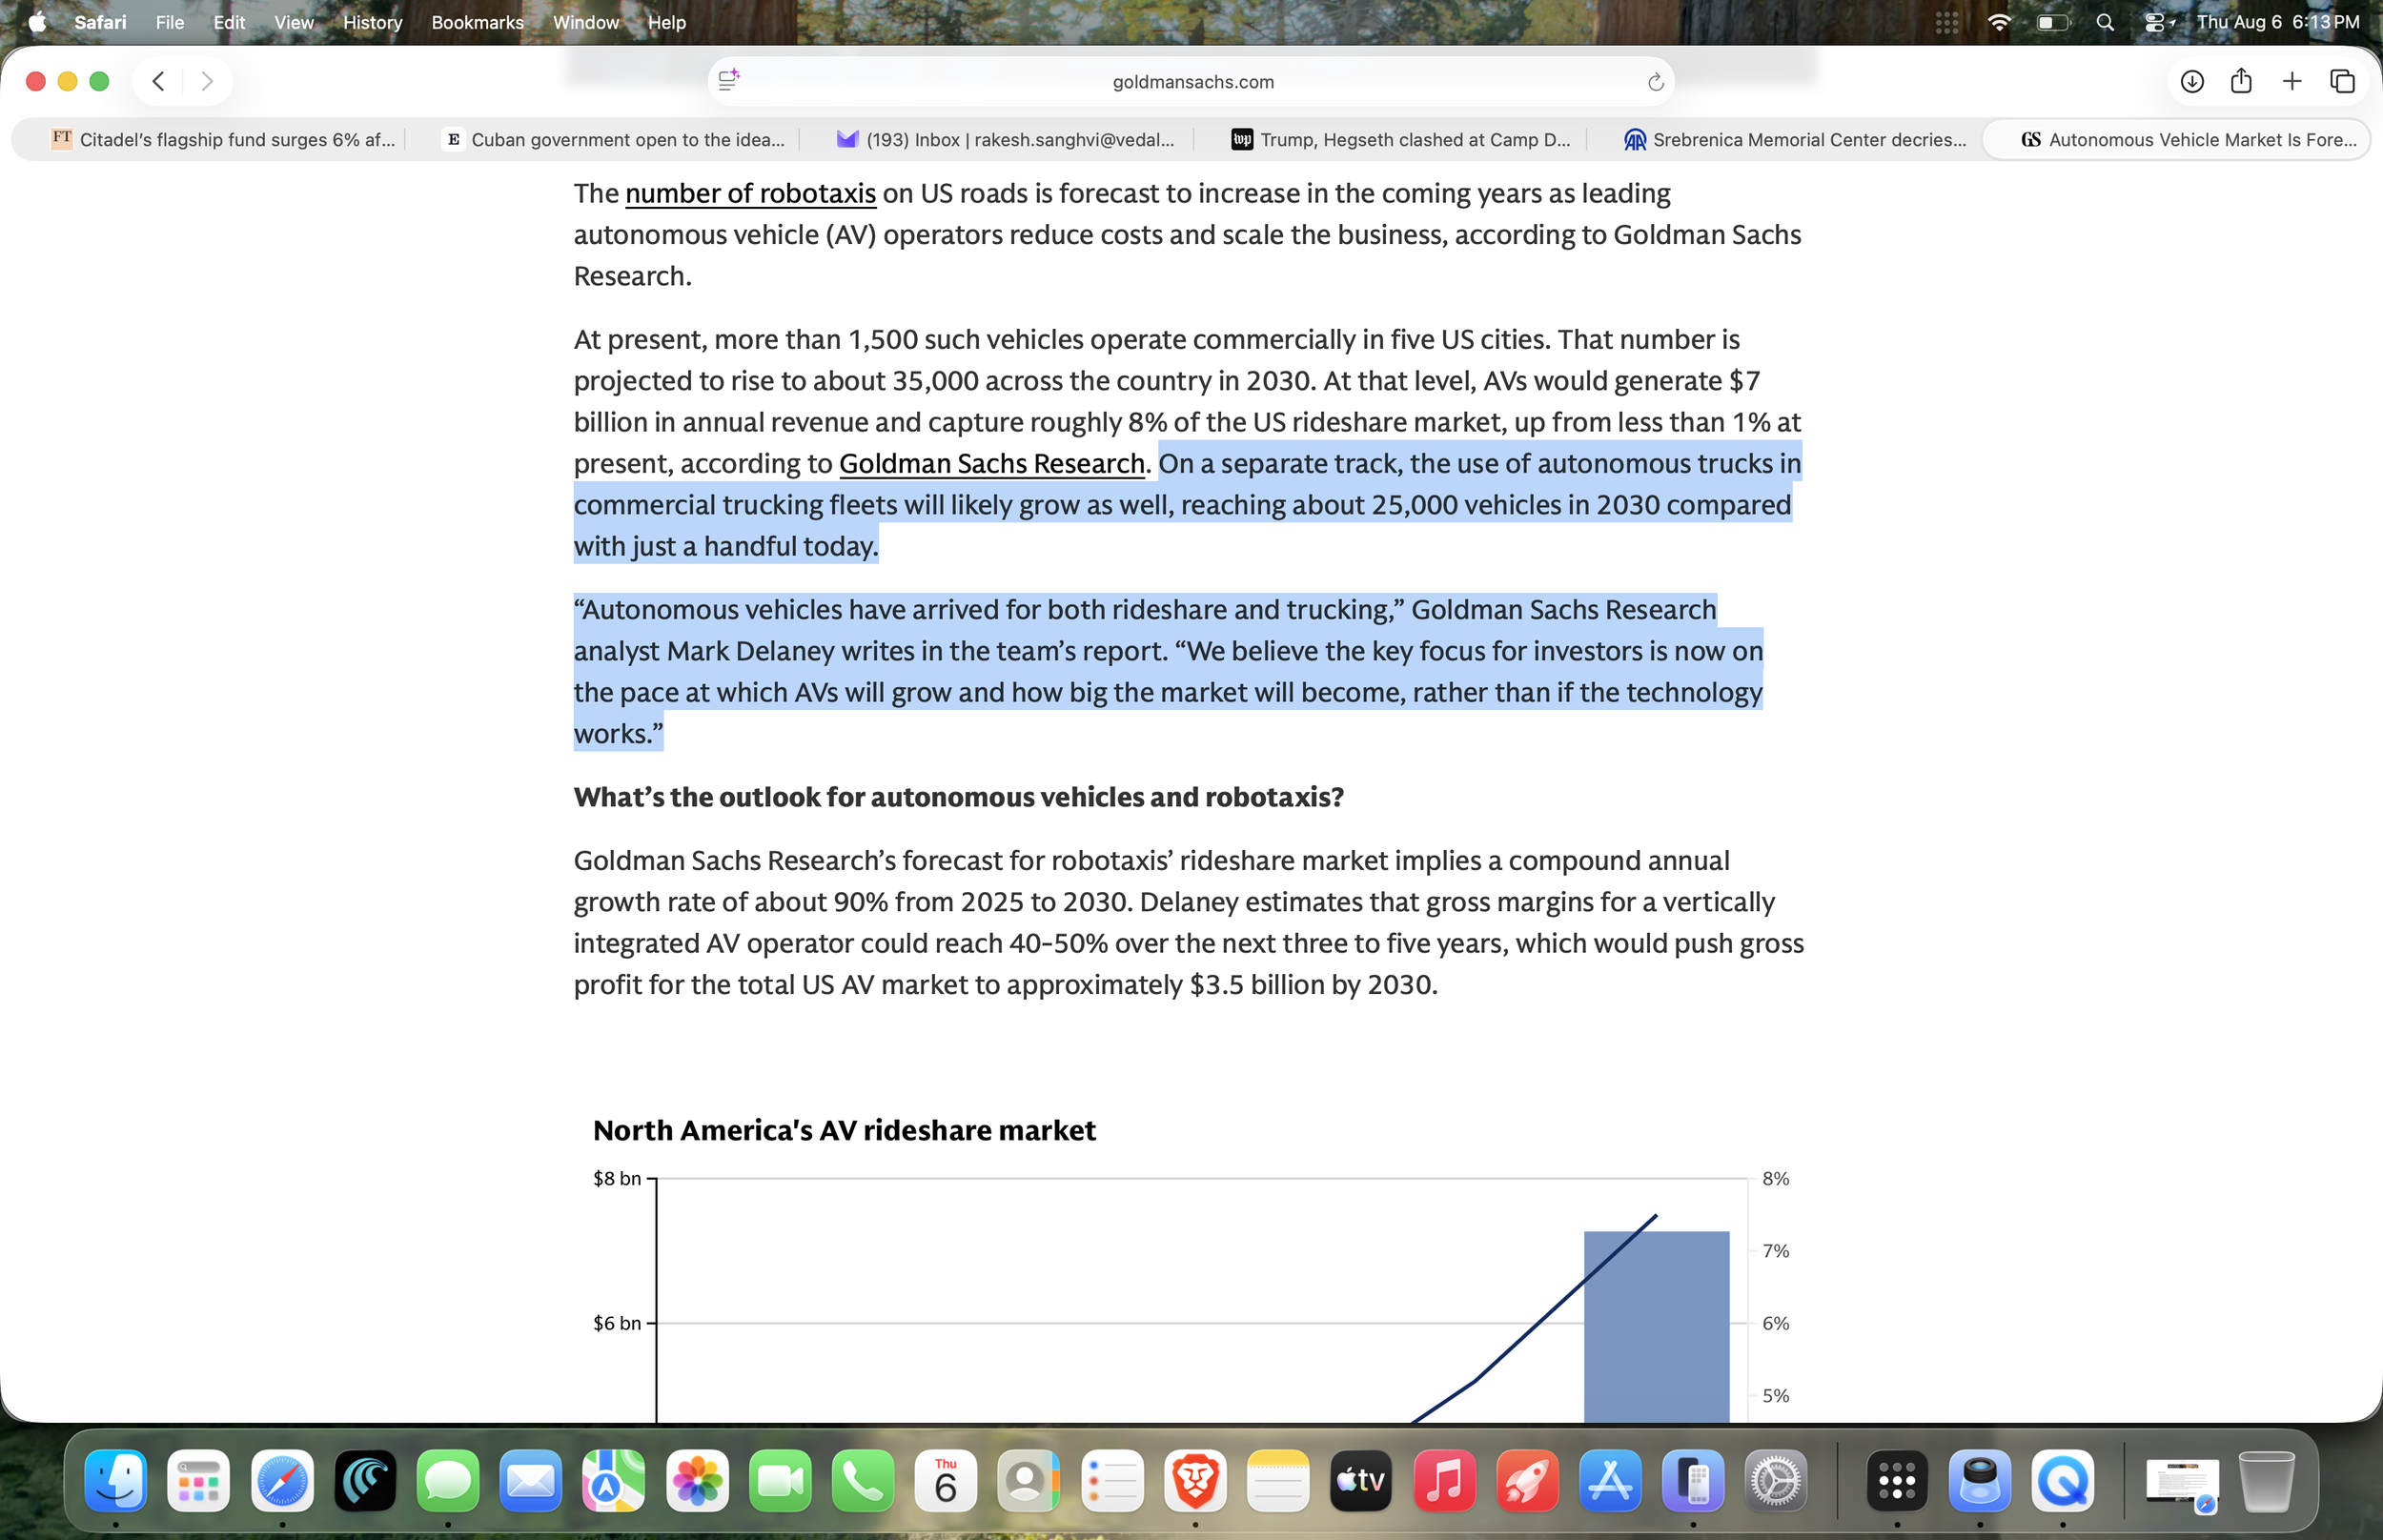This screenshot has width=2383, height=1540.
Task: Open the File menu
Action: (x=170, y=22)
